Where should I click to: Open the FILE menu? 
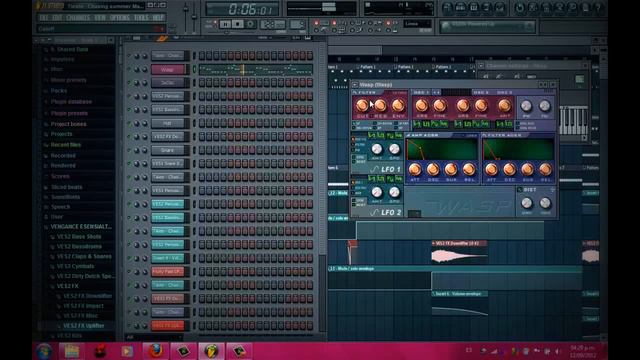click(x=44, y=18)
